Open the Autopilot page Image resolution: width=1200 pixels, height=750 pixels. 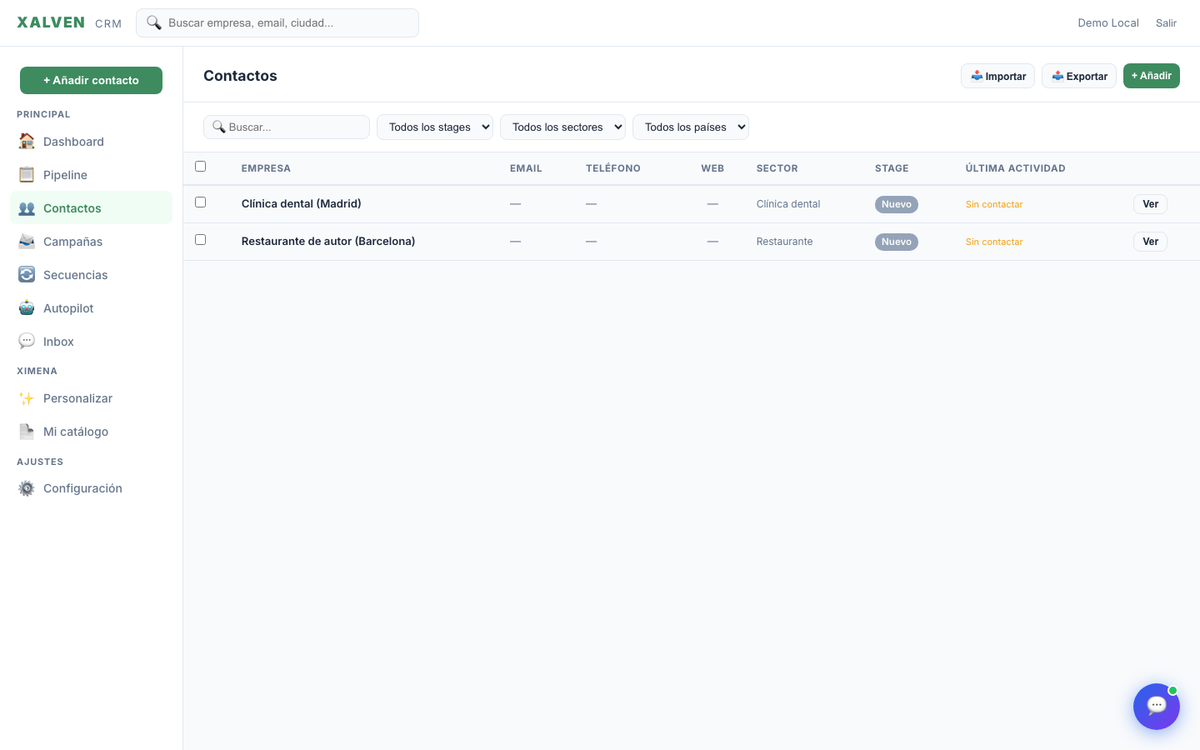91,308
